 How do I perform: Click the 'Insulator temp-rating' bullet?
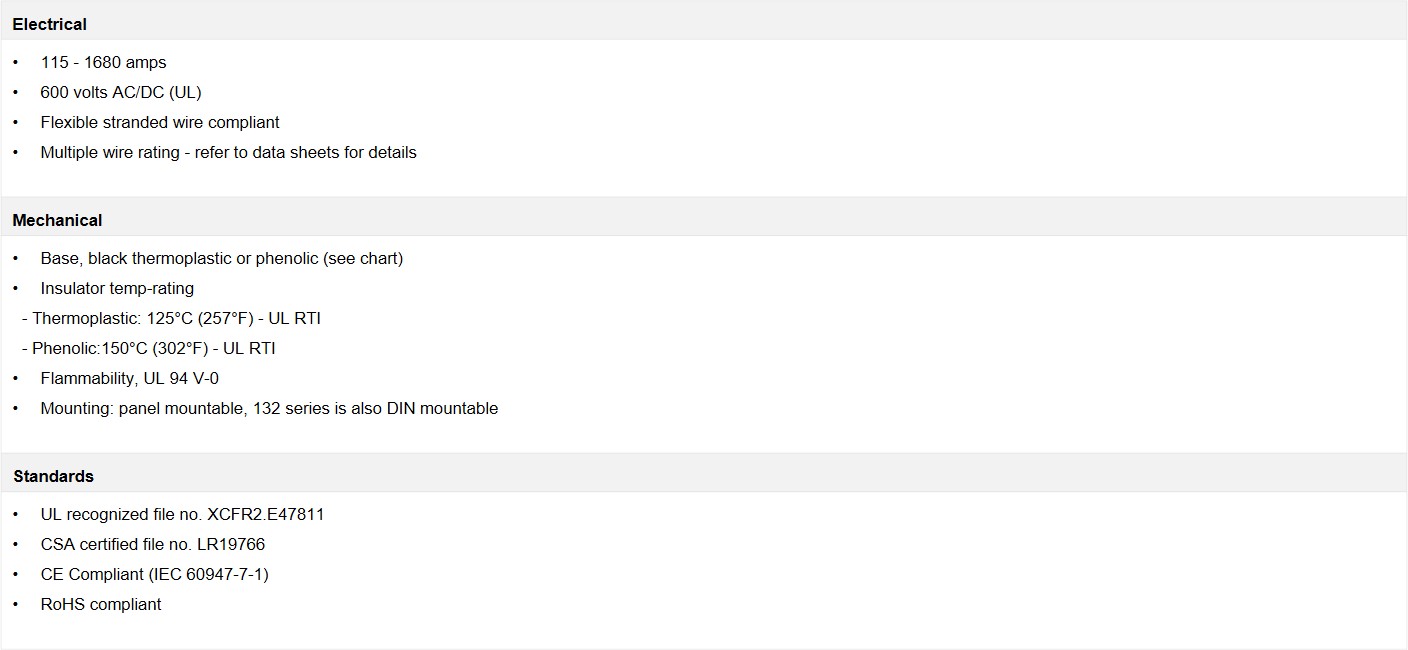(117, 288)
